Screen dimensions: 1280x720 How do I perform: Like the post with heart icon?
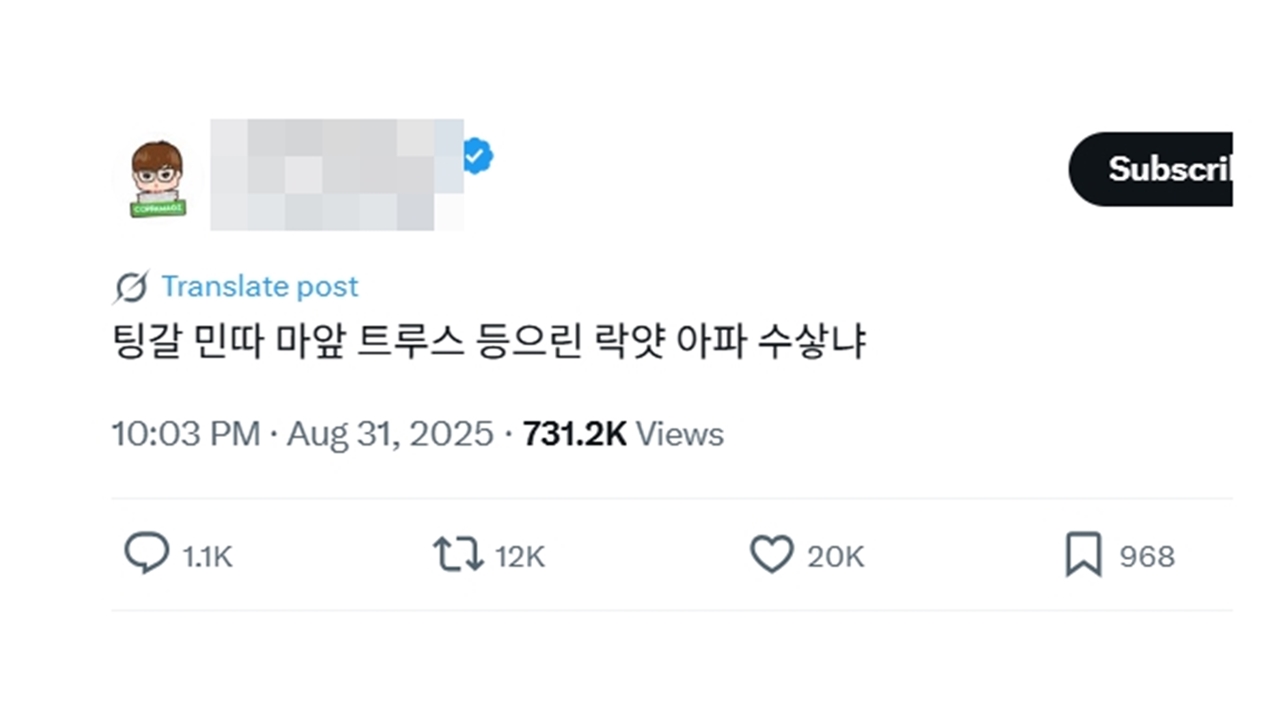point(771,555)
